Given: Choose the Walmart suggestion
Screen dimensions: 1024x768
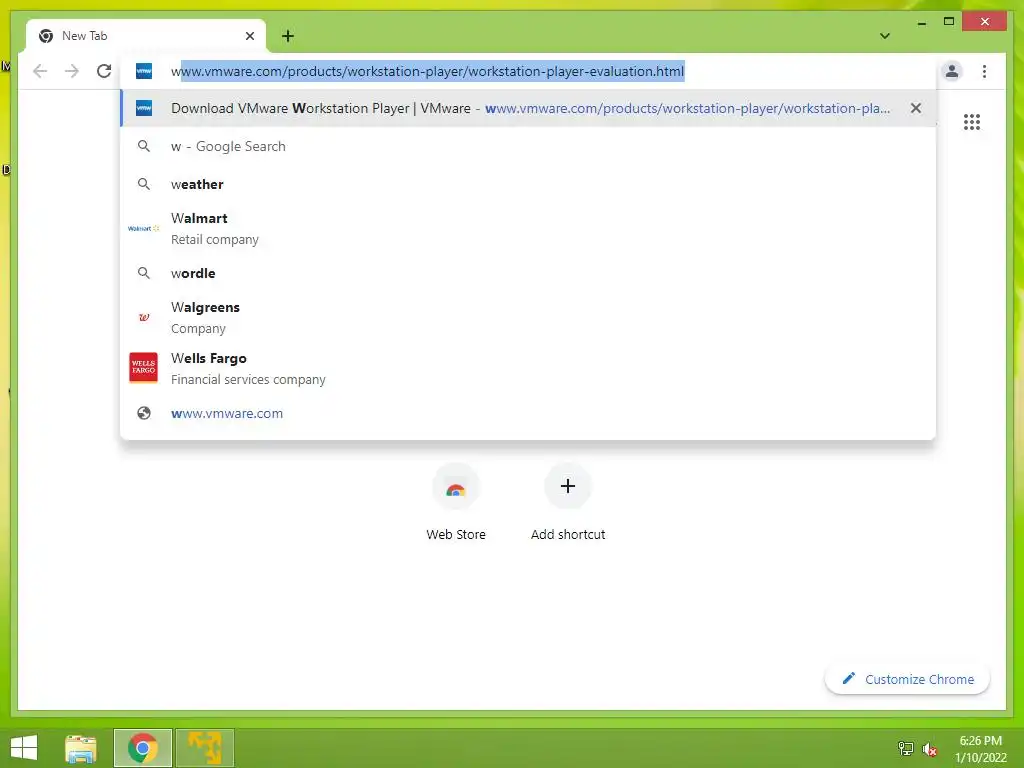Looking at the screenshot, I should 528,229.
